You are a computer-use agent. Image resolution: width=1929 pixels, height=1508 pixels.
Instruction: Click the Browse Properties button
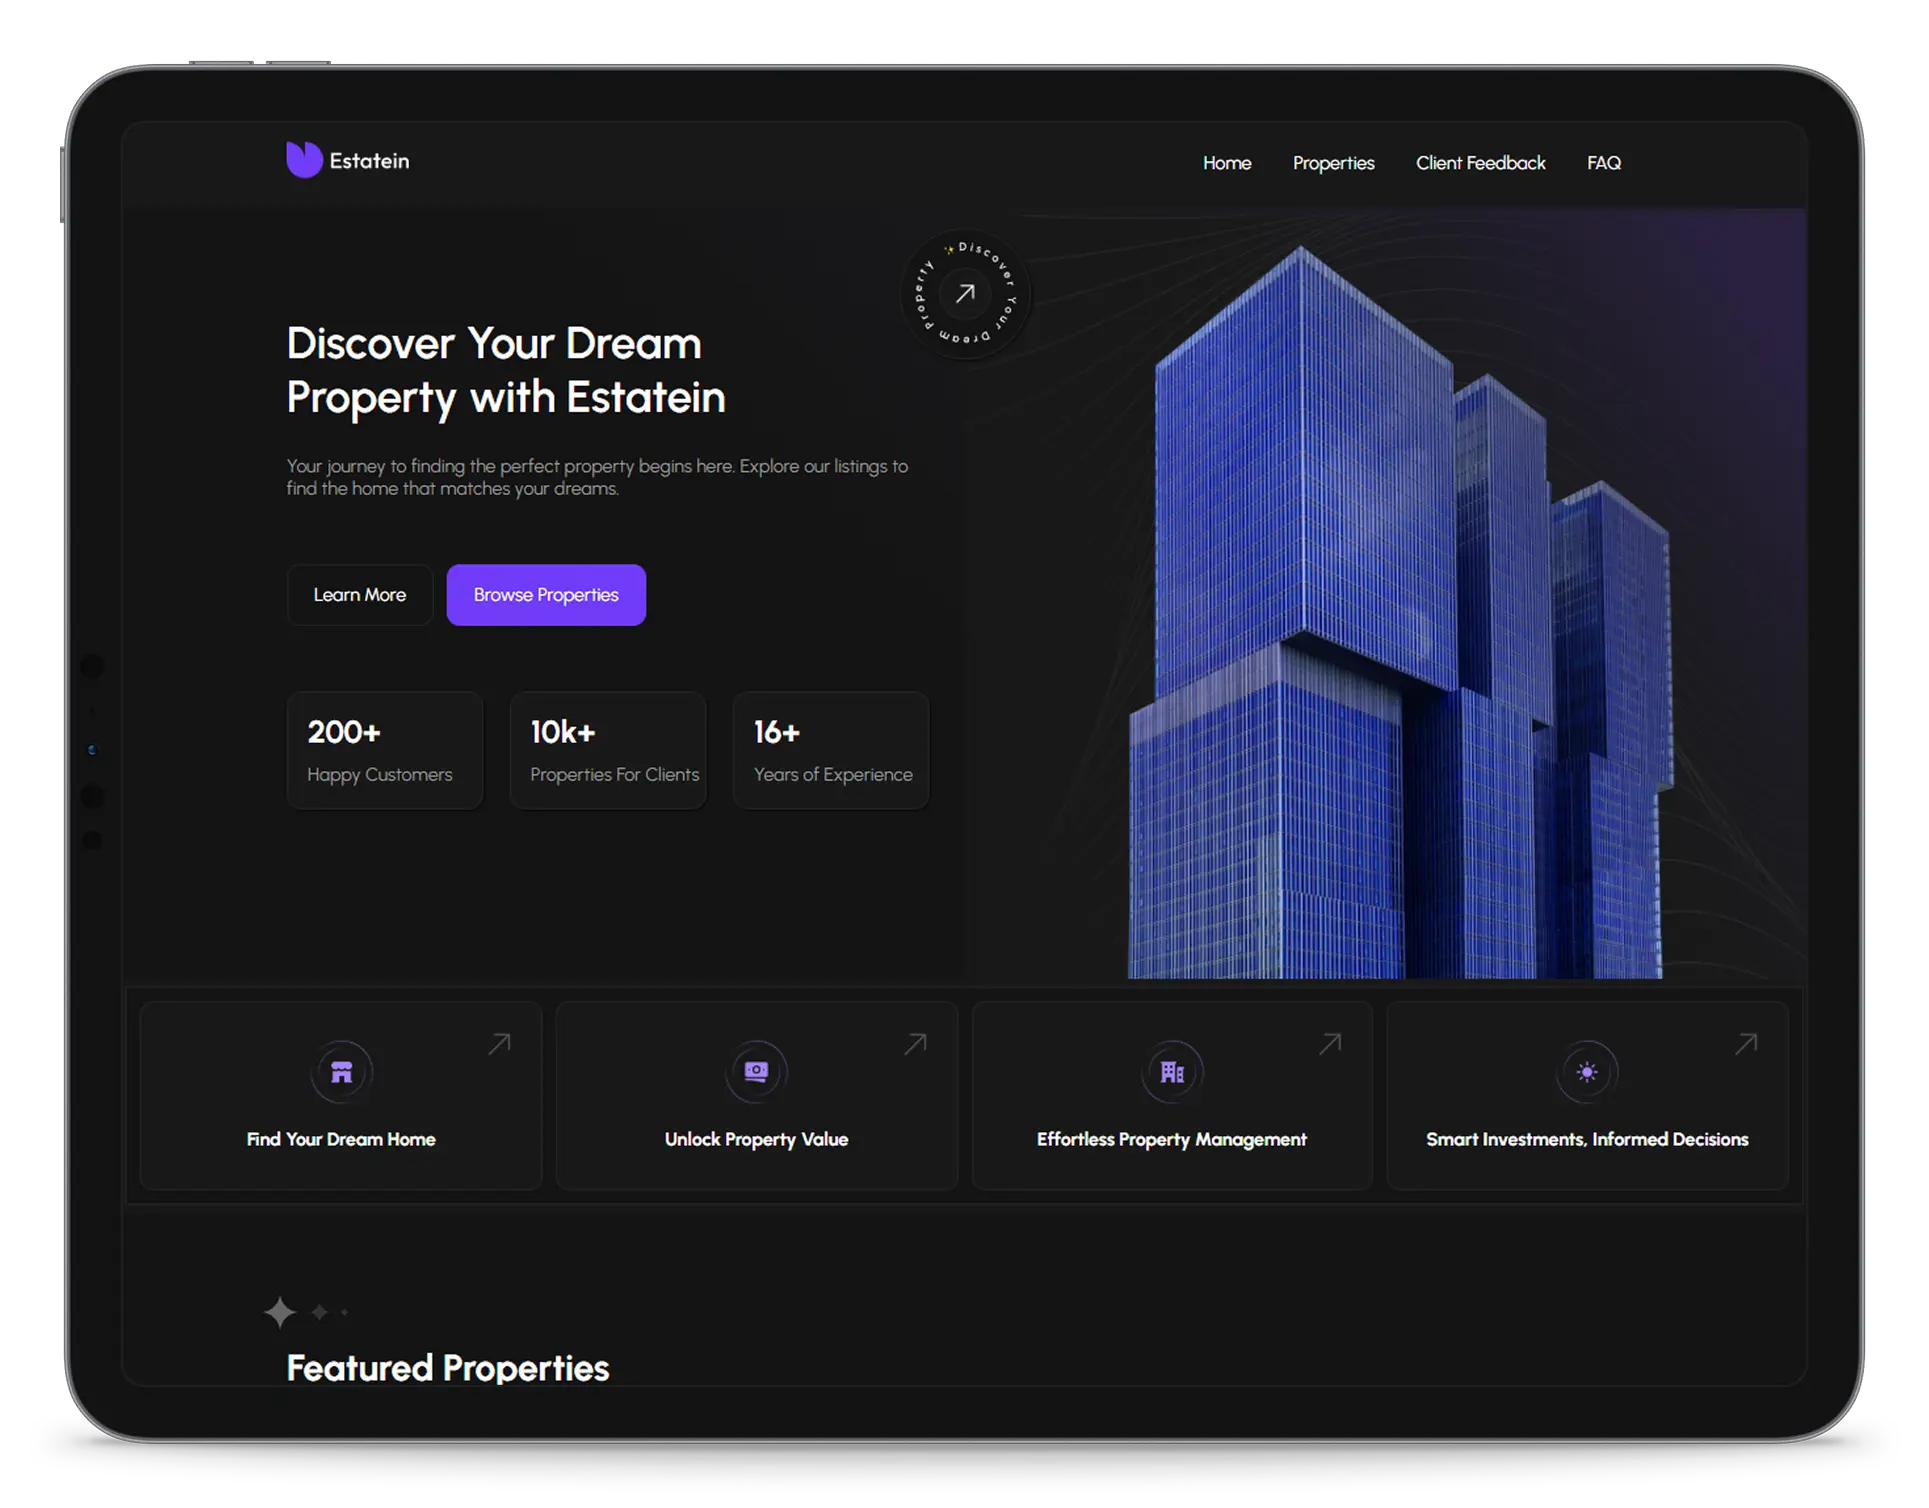pyautogui.click(x=546, y=594)
